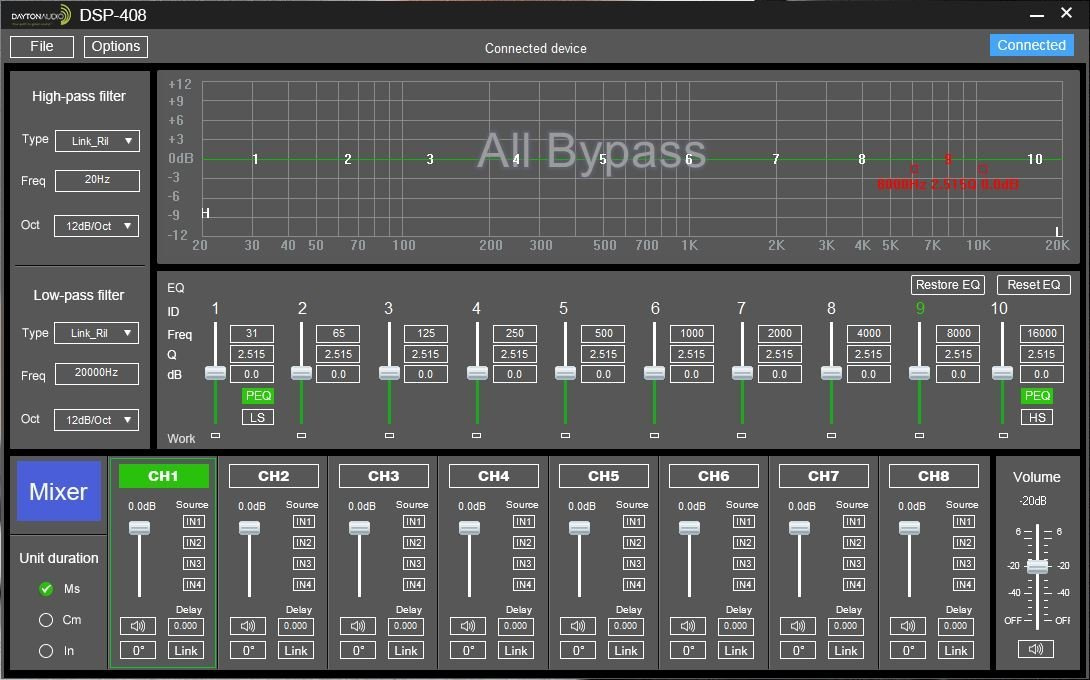The width and height of the screenshot is (1090, 680).
Task: Expand the High-pass Oct slope dropdown
Action: [x=96, y=225]
